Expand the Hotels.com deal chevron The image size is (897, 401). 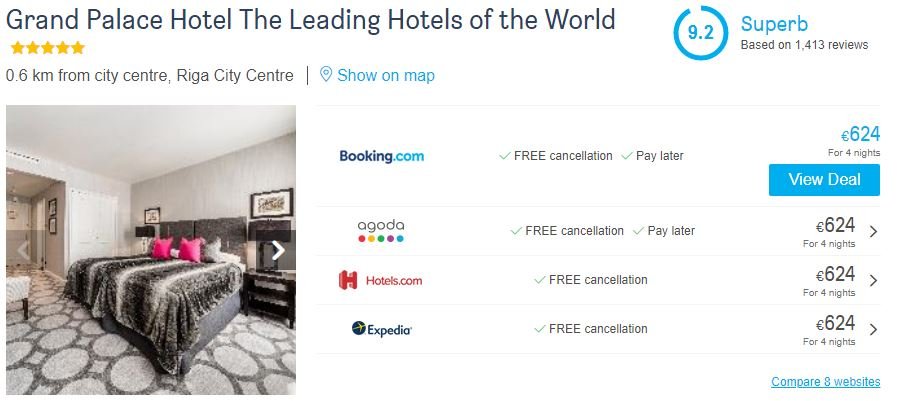[x=873, y=281]
